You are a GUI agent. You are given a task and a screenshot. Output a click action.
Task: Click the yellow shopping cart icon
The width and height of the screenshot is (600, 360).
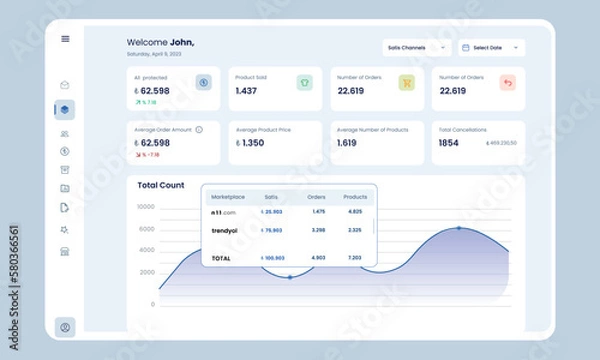pyautogui.click(x=406, y=83)
